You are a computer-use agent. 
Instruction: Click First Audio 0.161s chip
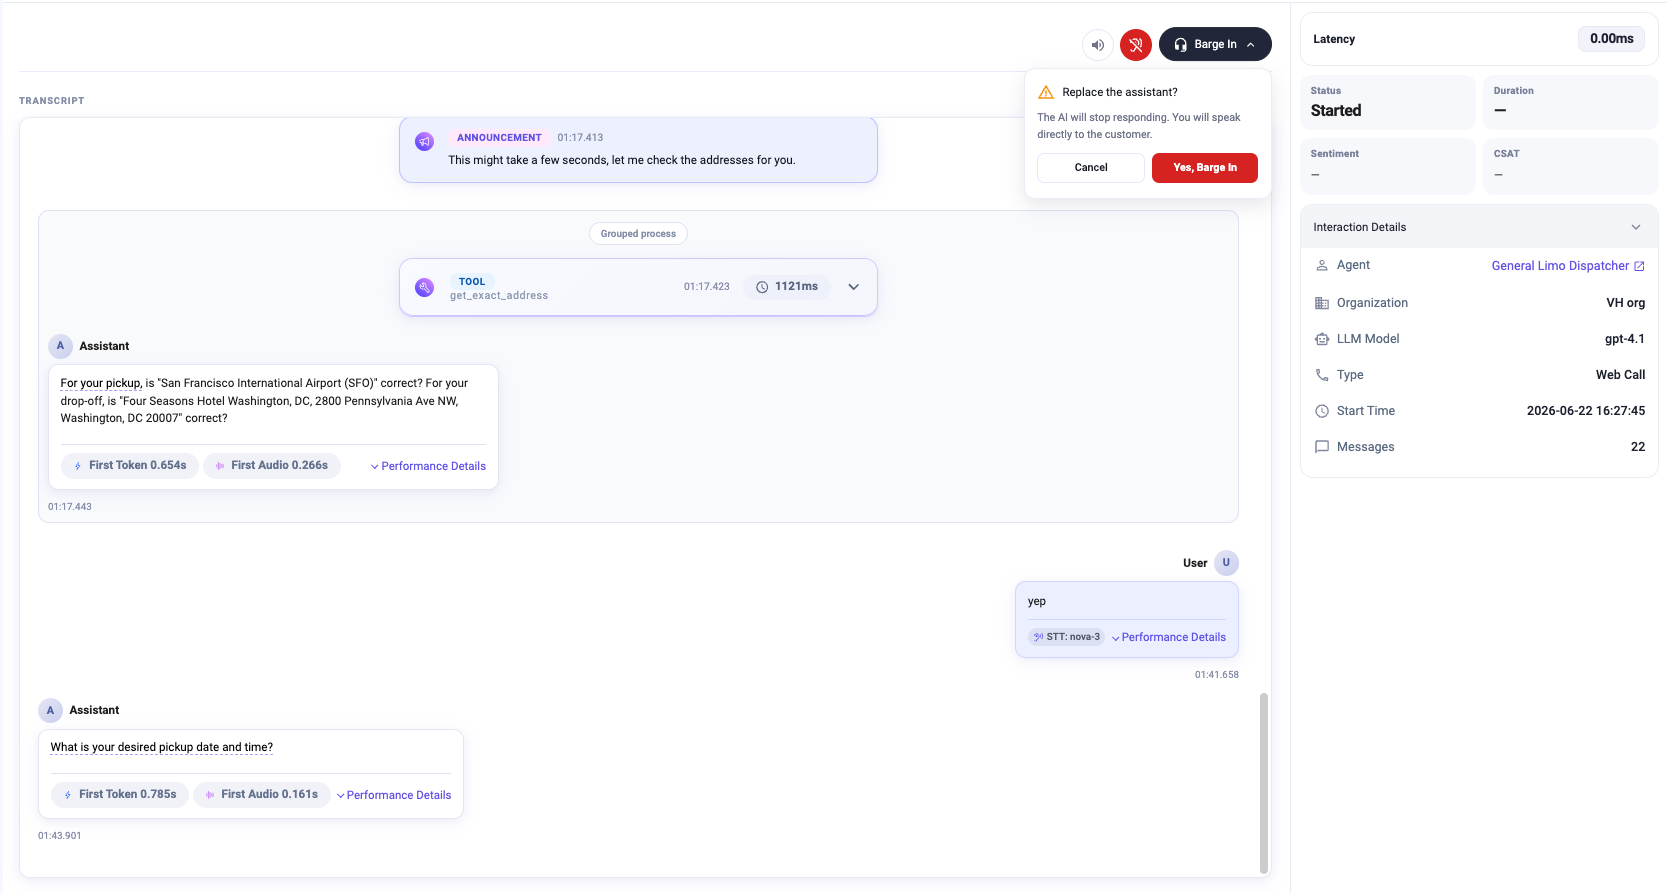[x=262, y=795]
